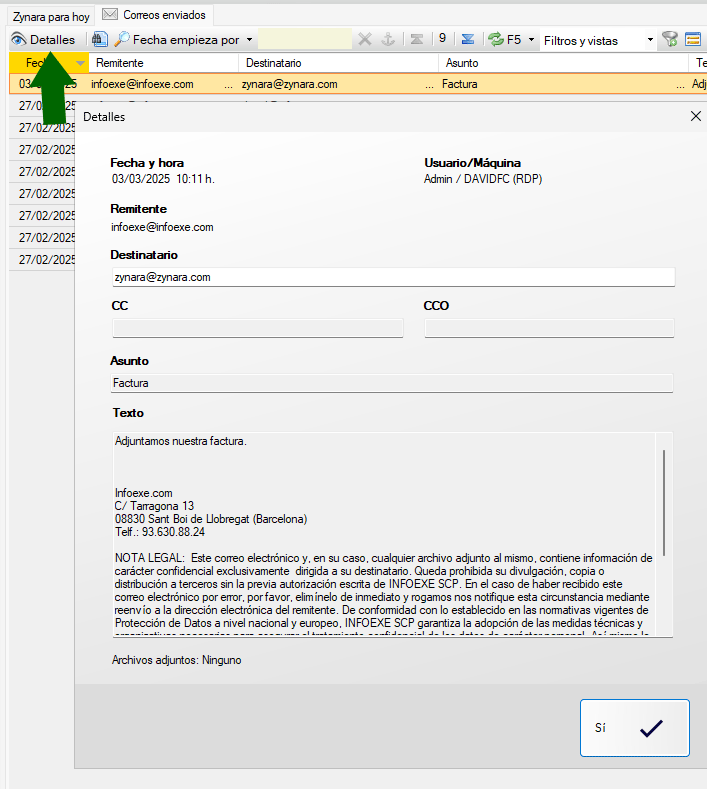Refresh the list with the F5 icon
Image resolution: width=707 pixels, height=789 pixels.
pyautogui.click(x=495, y=40)
